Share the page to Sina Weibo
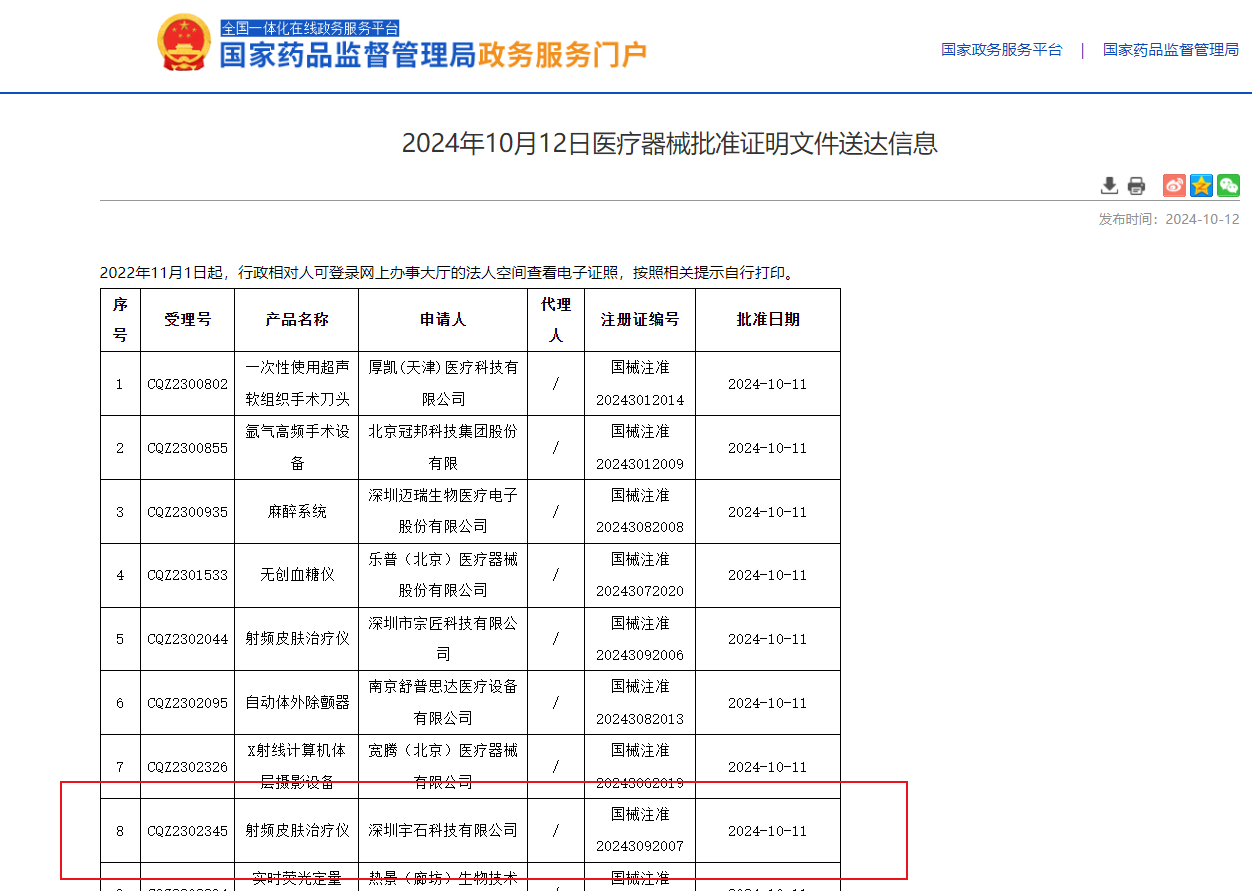Screen dimensions: 1252x891 (x=1173, y=185)
